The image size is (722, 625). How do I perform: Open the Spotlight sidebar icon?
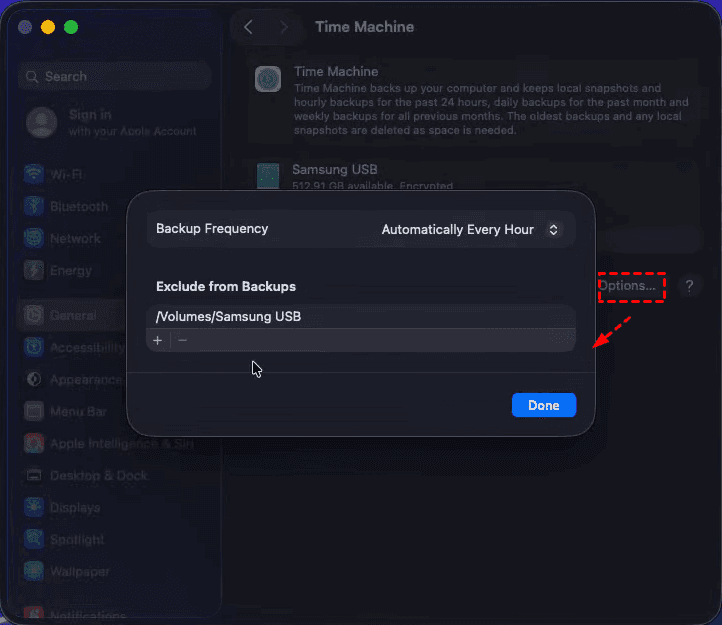pyautogui.click(x=34, y=539)
